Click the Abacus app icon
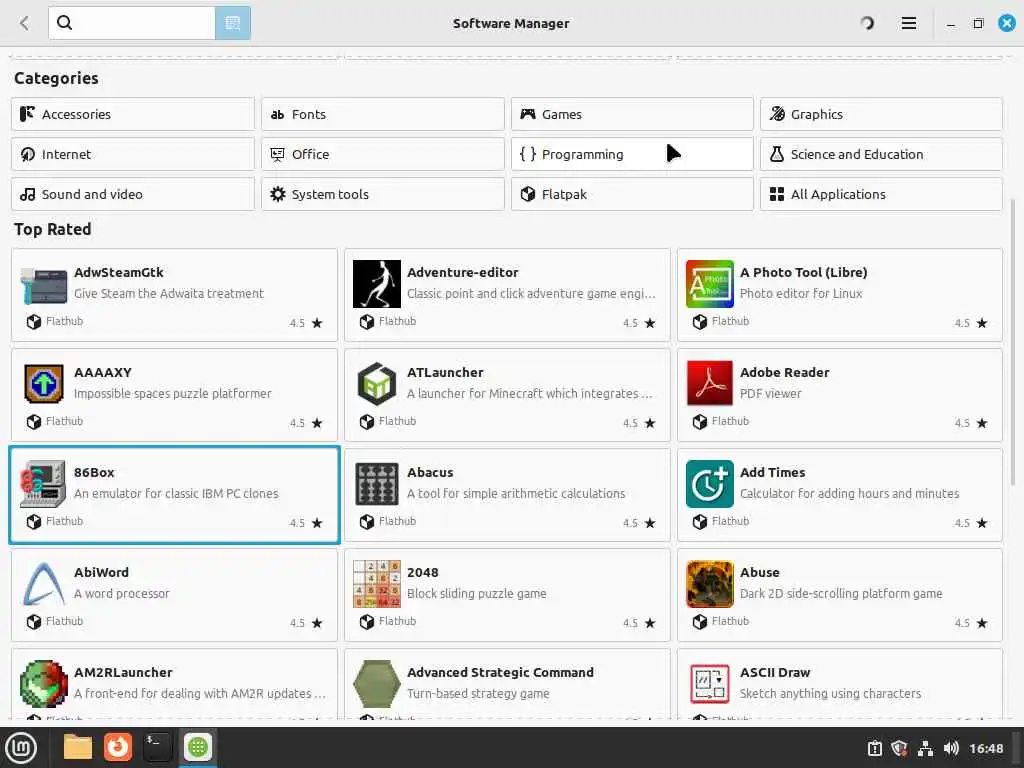This screenshot has width=1024, height=768. pos(377,484)
